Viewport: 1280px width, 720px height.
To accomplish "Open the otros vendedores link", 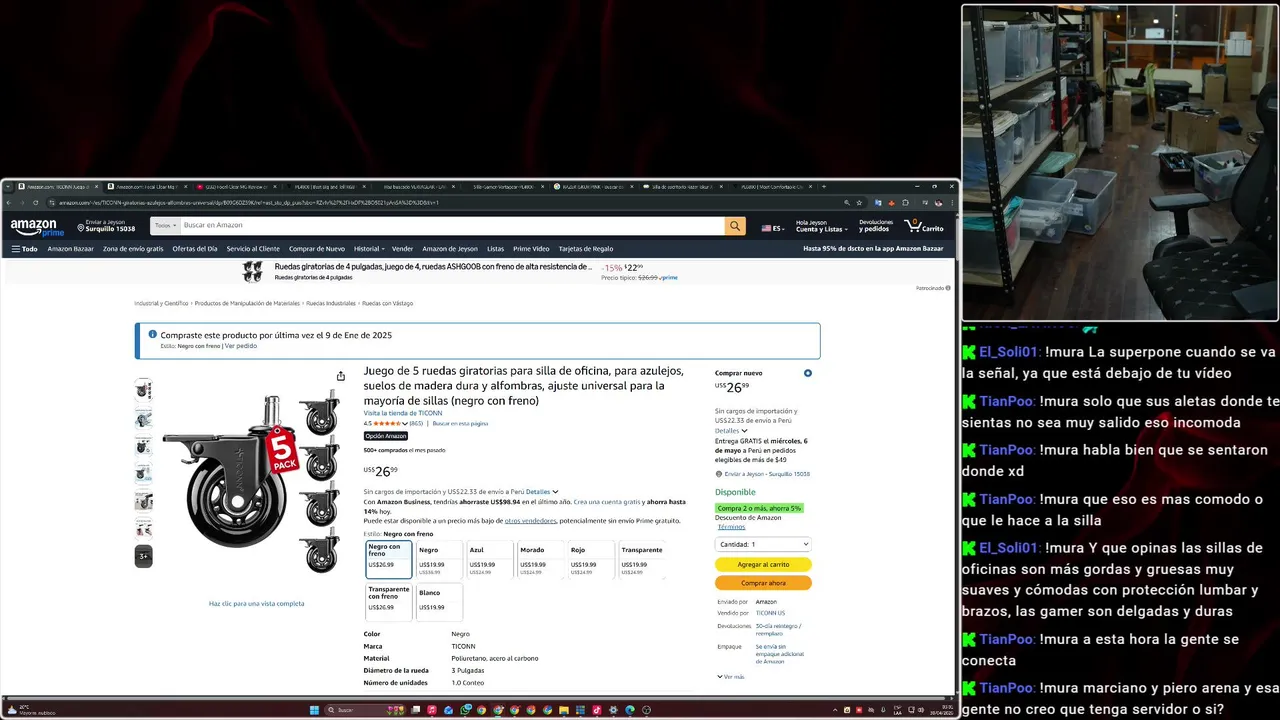I will [530, 520].
